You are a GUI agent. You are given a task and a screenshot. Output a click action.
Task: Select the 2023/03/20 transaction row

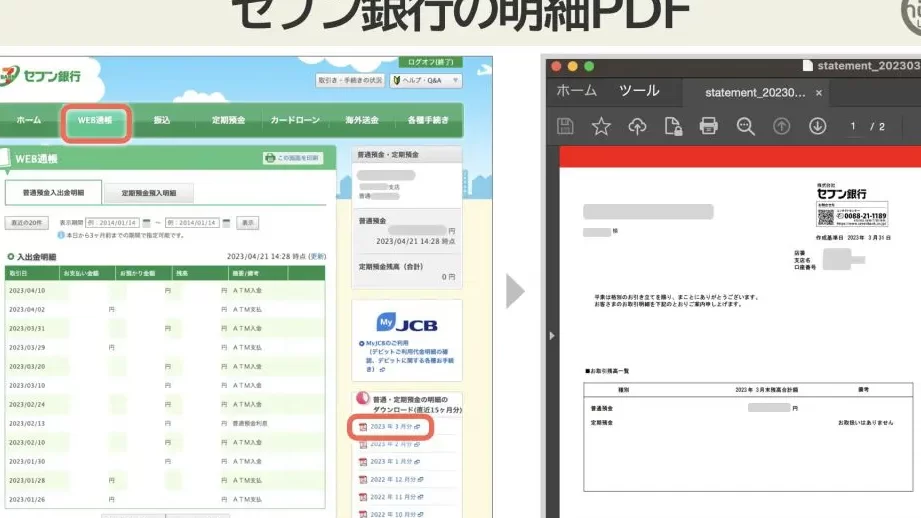point(165,366)
